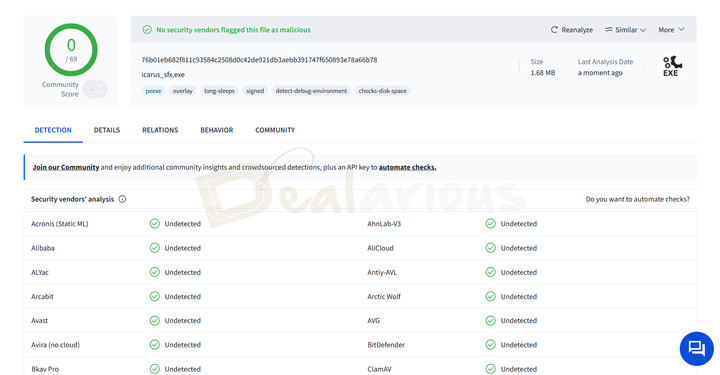720x375 pixels.
Task: Open the Similar dropdown
Action: click(x=625, y=29)
